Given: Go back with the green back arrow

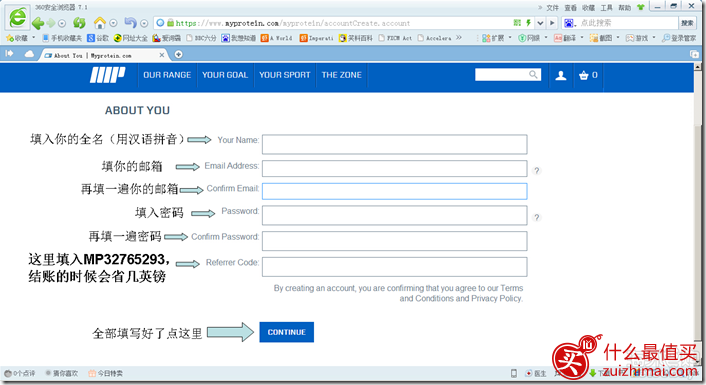Looking at the screenshot, I should point(38,23).
